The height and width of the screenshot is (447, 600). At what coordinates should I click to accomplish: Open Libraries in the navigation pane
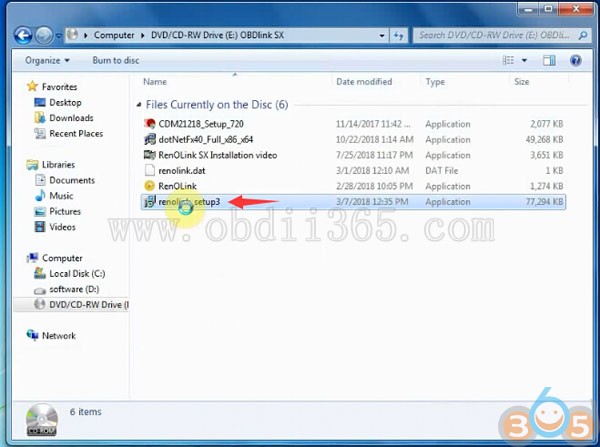58,165
